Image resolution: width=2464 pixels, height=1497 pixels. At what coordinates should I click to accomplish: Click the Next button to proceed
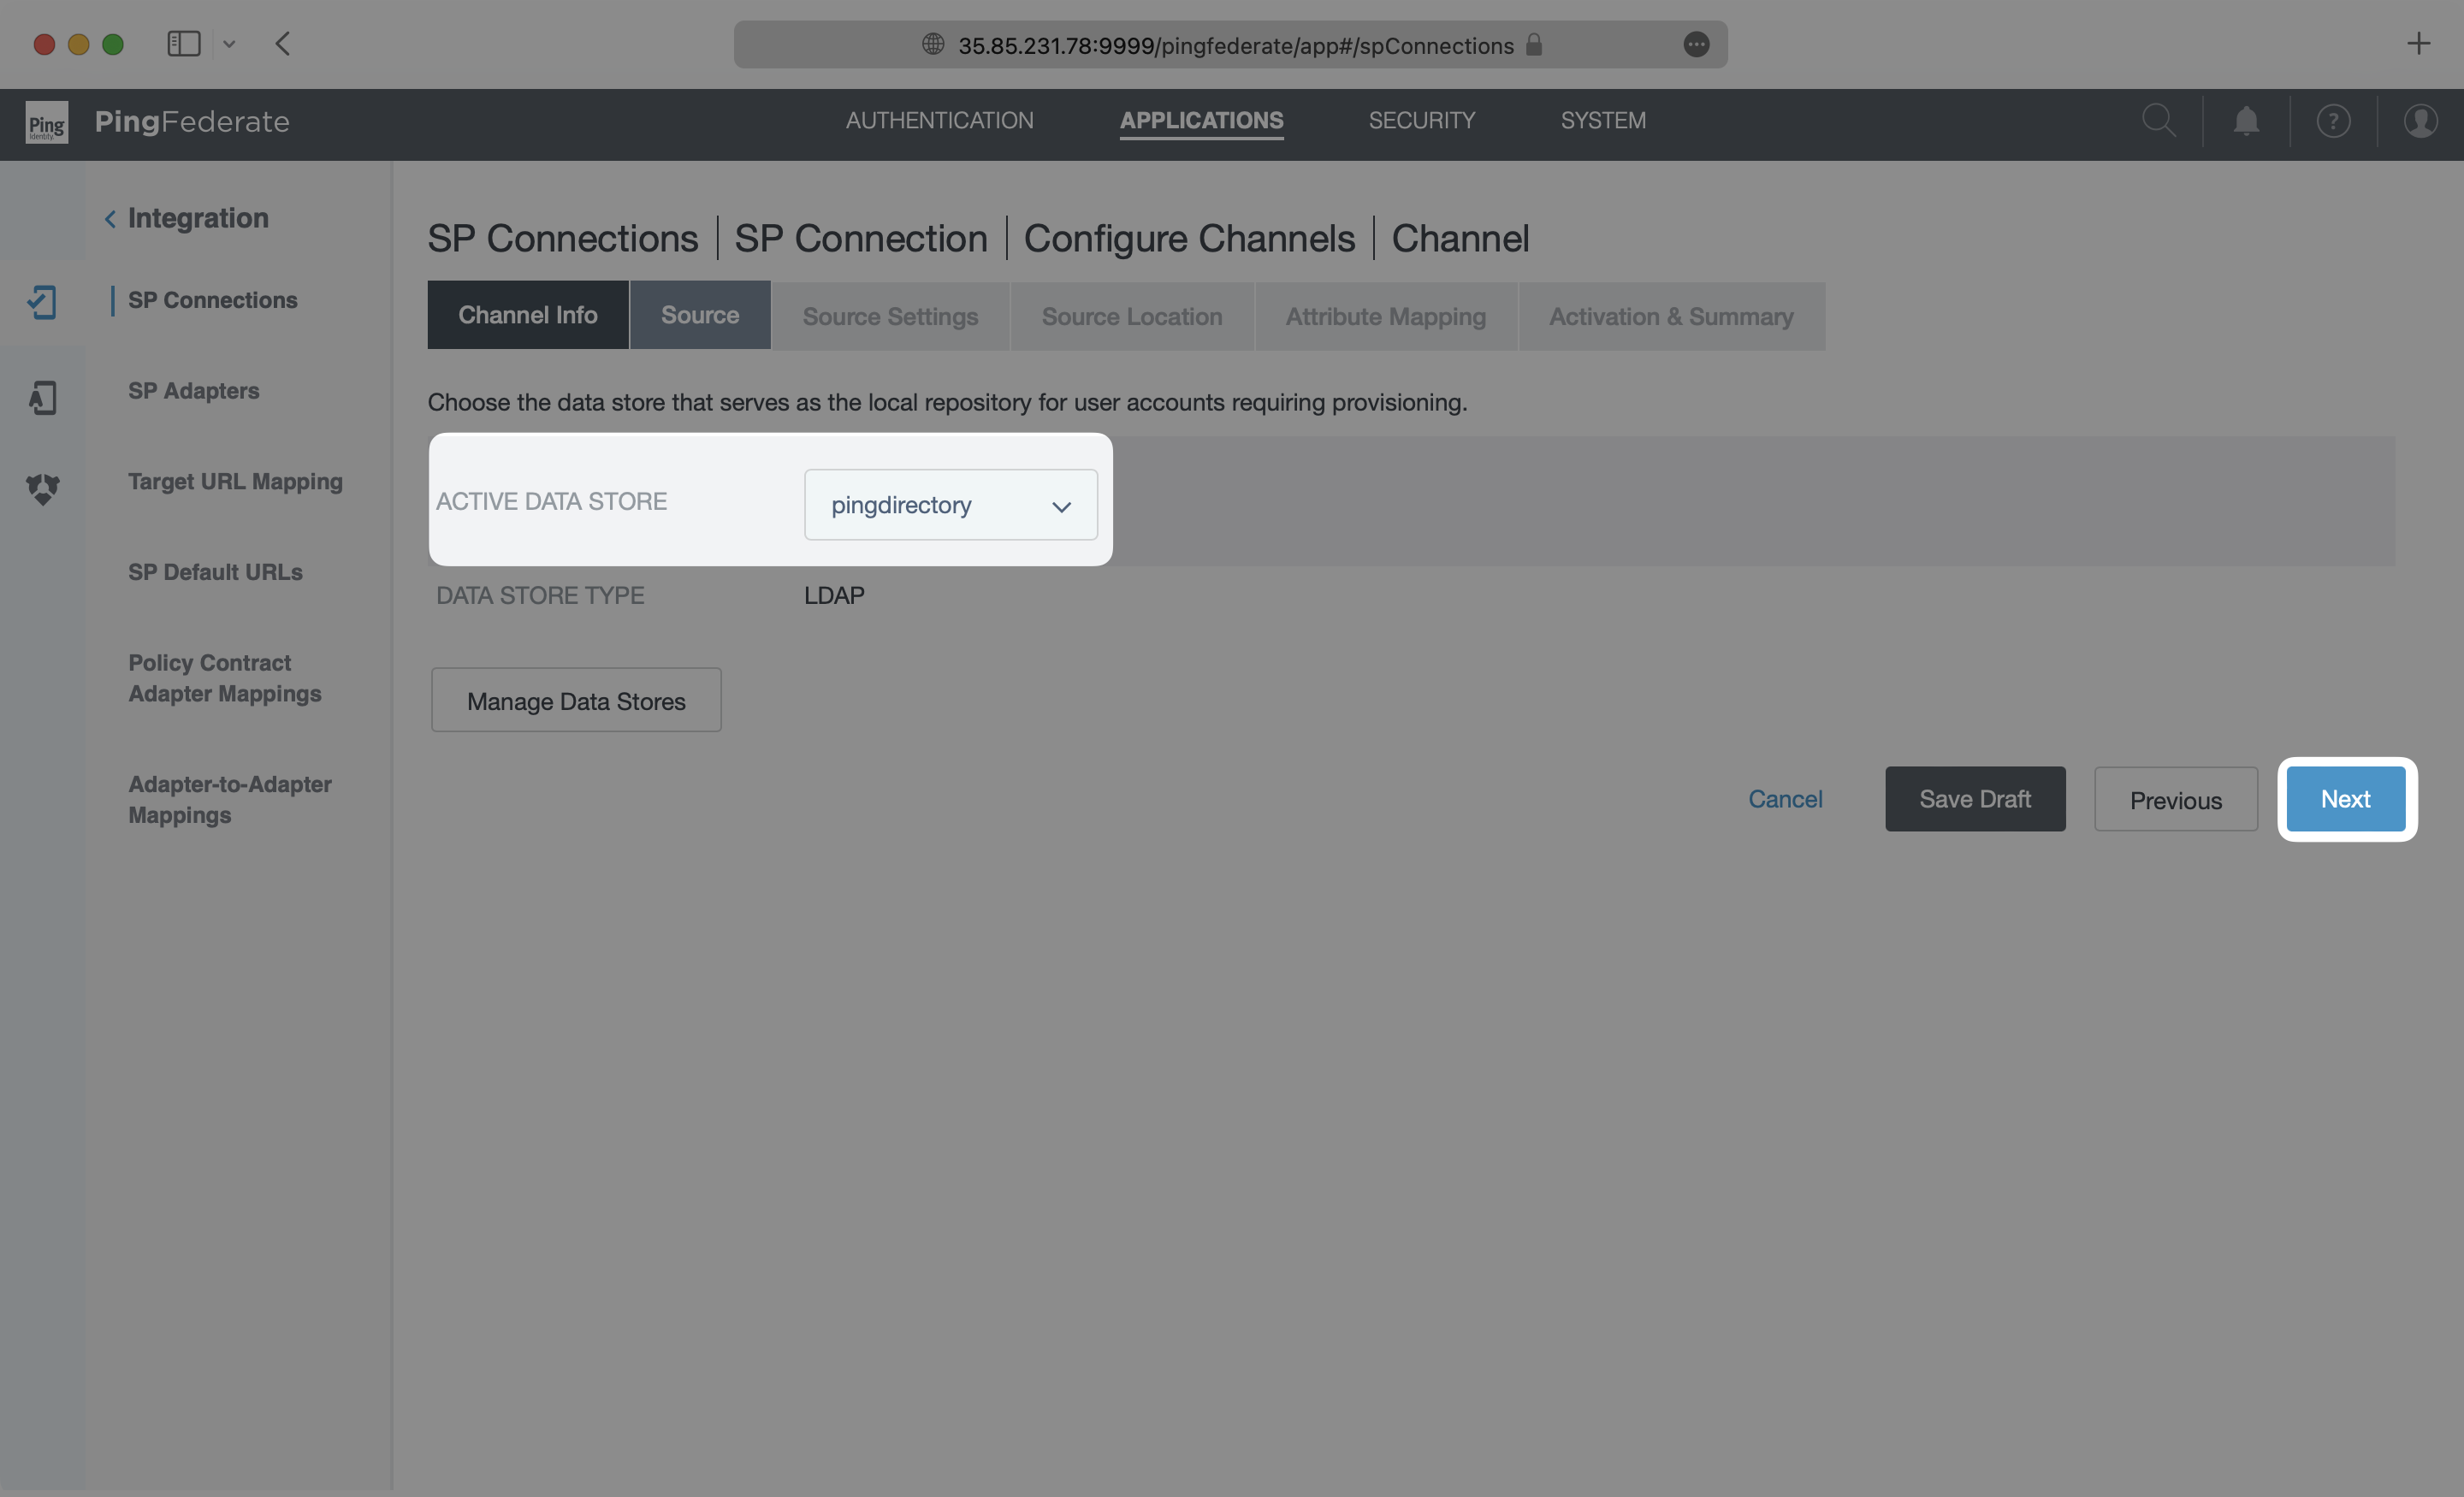(x=2346, y=799)
